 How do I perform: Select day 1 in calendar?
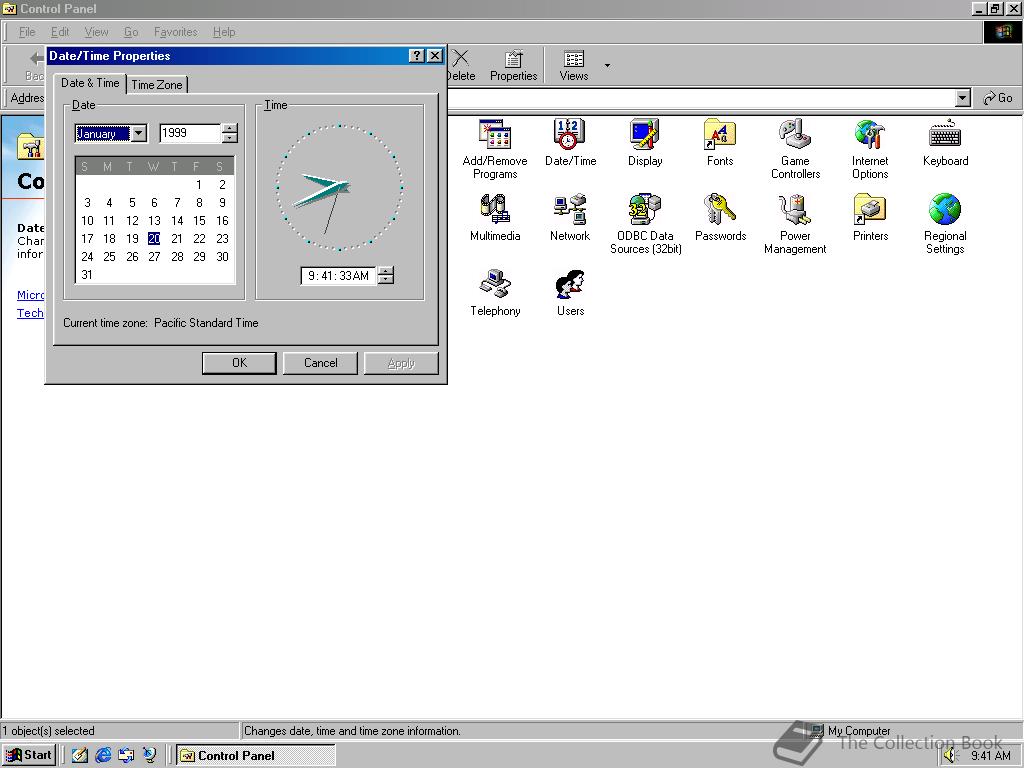[199, 185]
